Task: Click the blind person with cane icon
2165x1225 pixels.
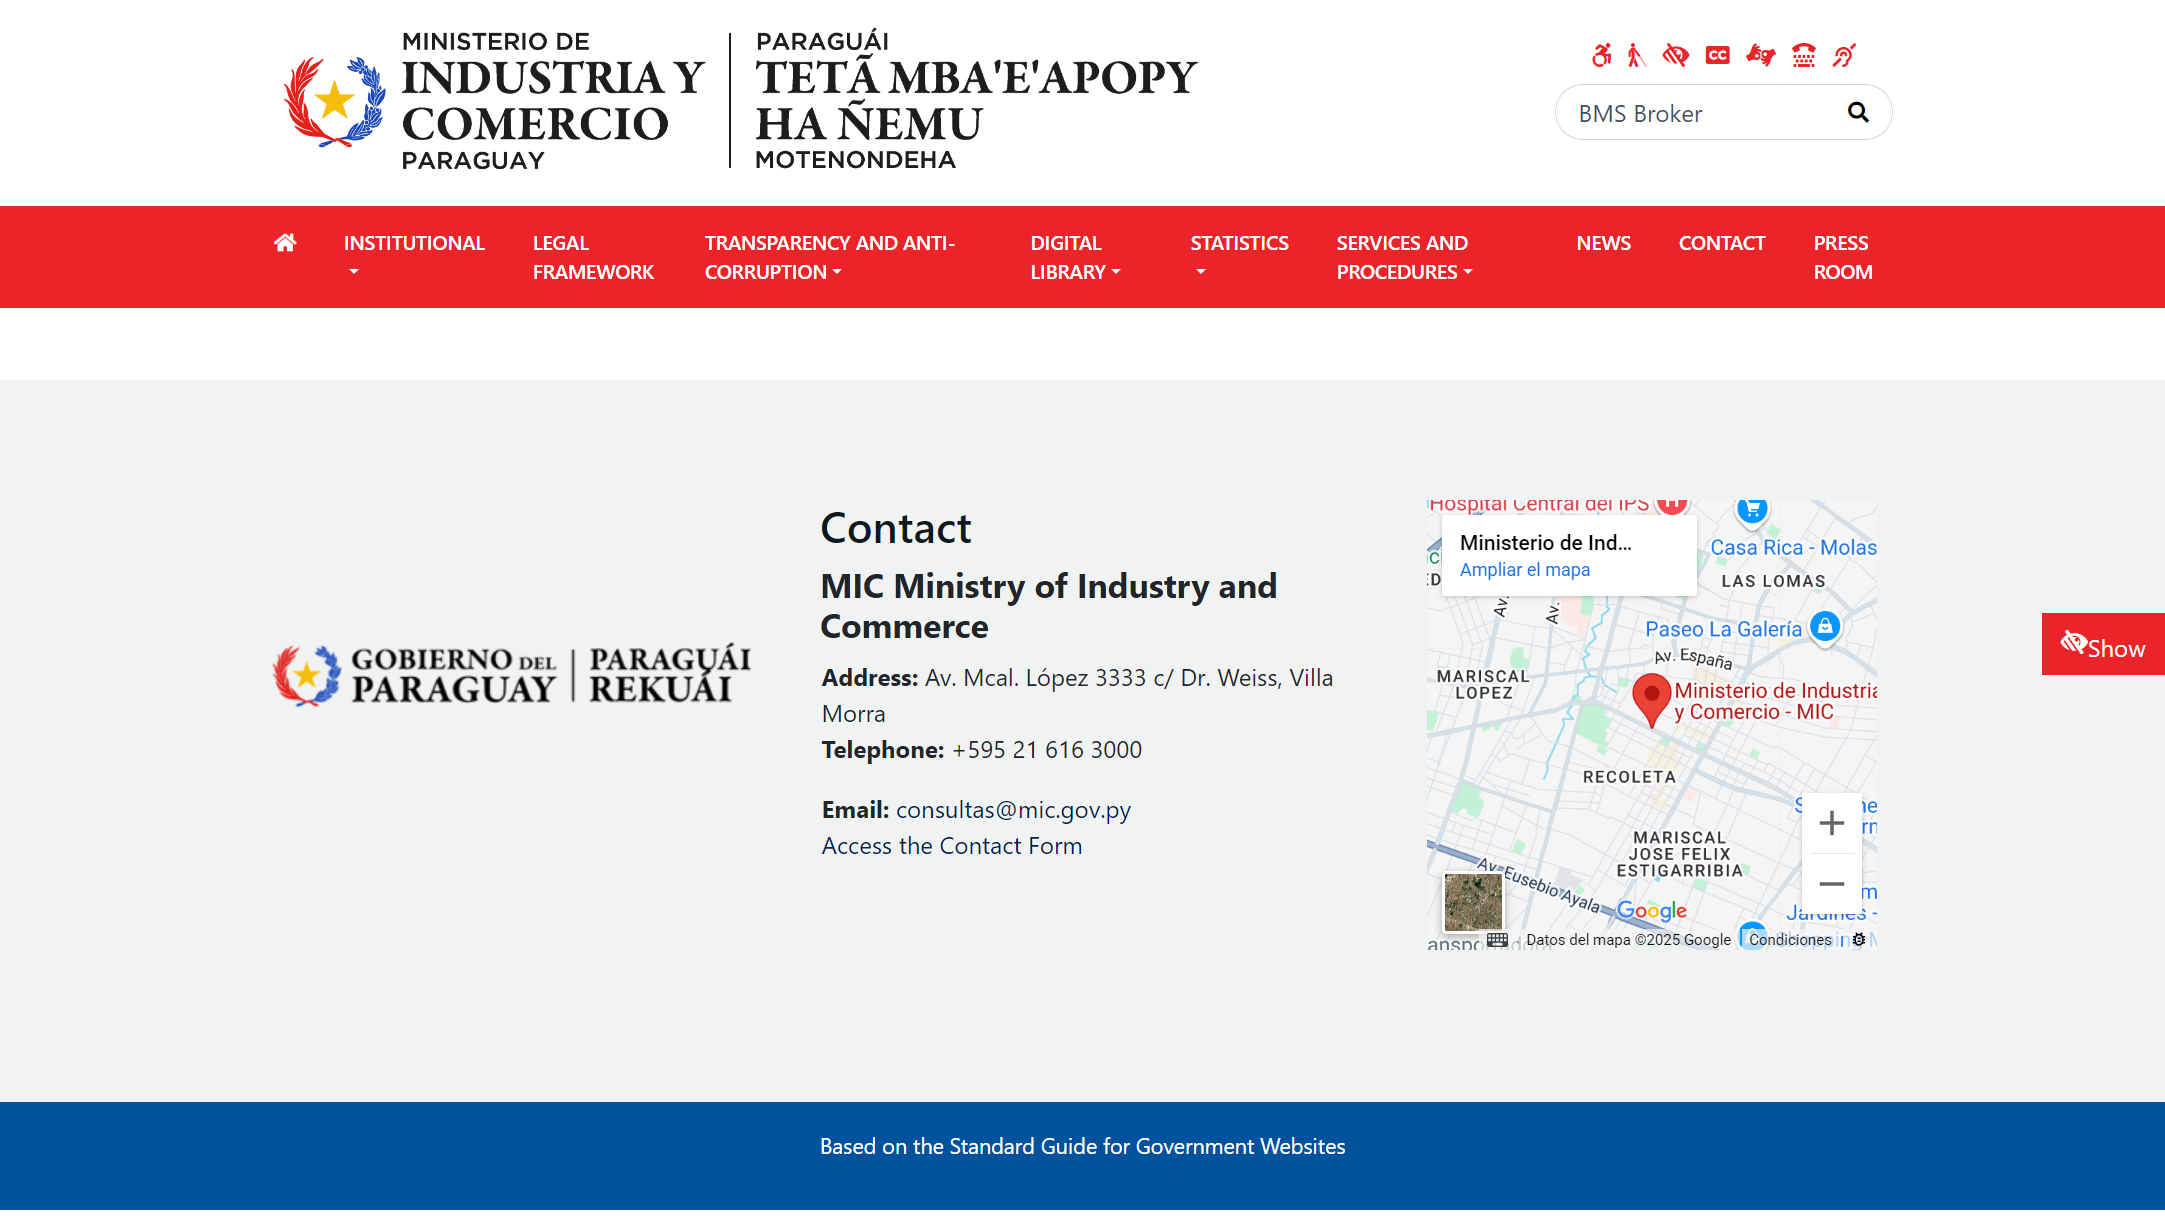Action: 1636,55
